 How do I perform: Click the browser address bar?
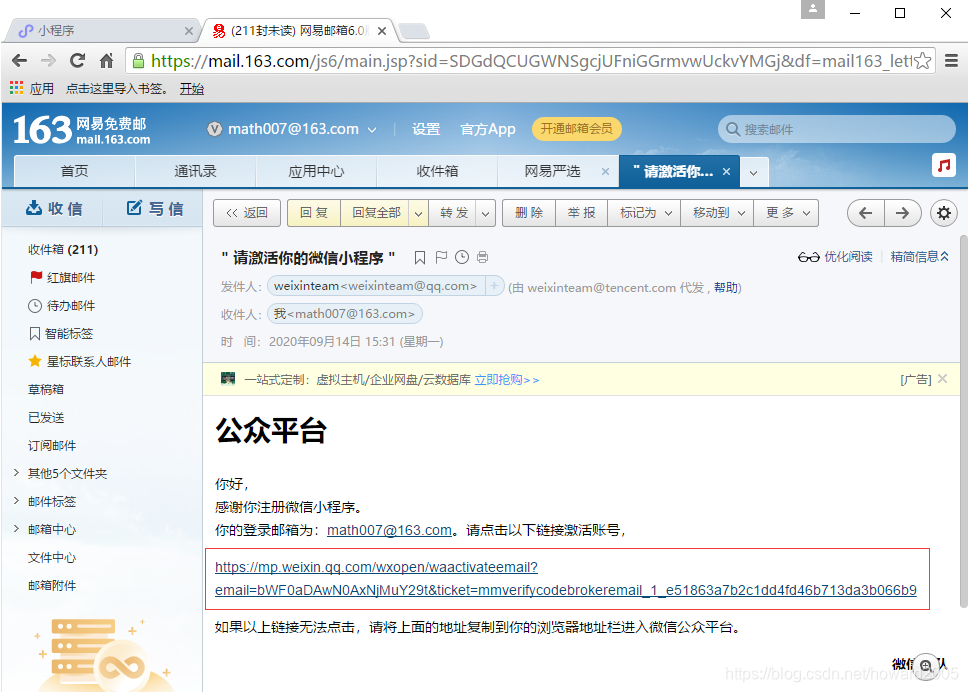(x=531, y=60)
